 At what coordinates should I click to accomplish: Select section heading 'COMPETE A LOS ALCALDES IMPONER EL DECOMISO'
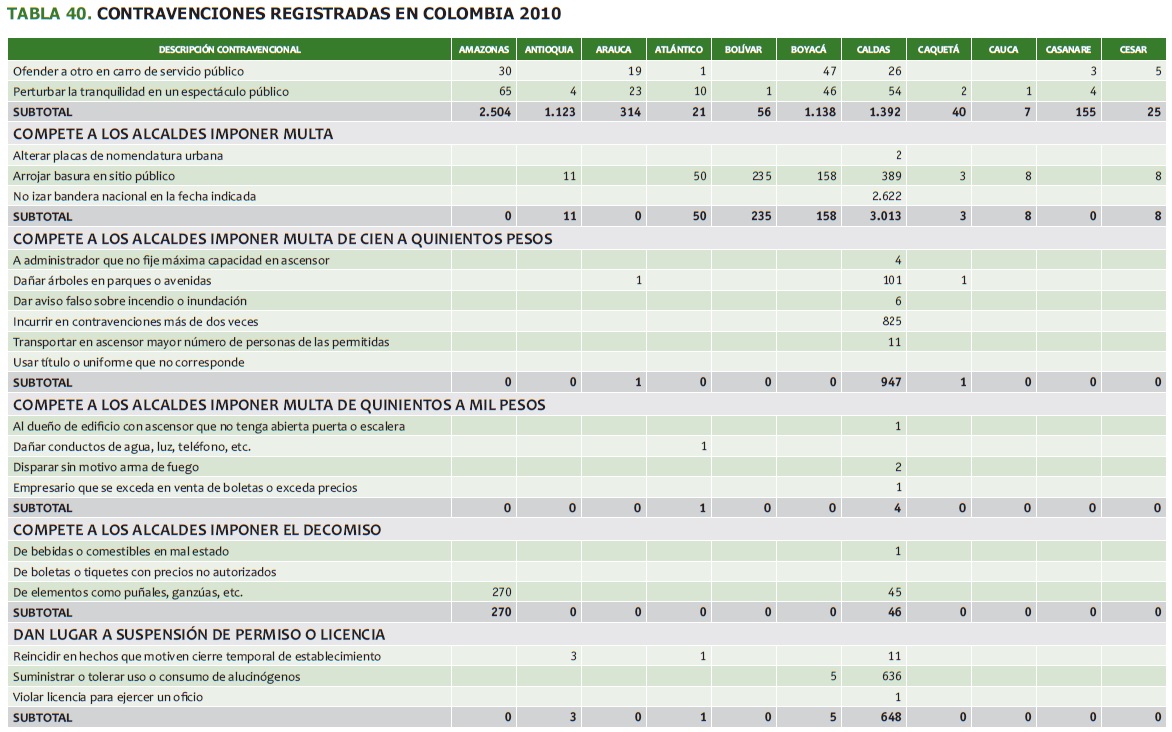pyautogui.click(x=197, y=530)
